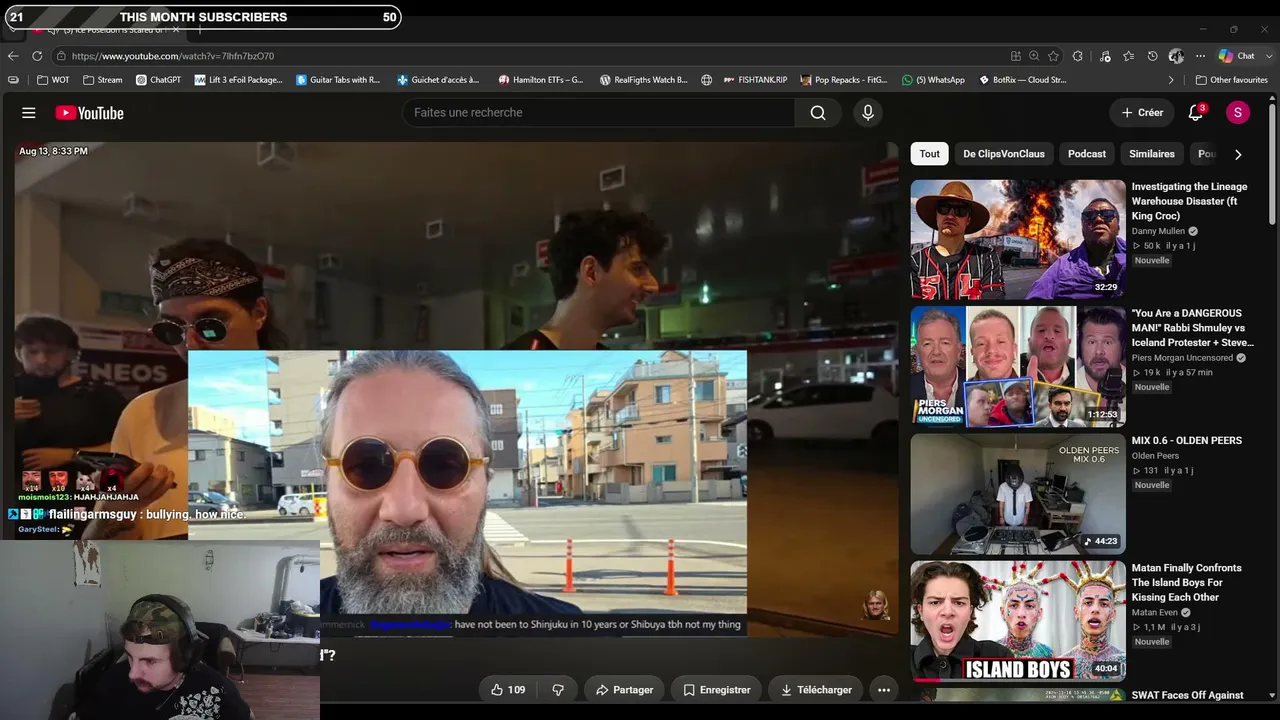Open the Matan Even channel link
Screen dimensions: 1280x720
pos(1155,613)
